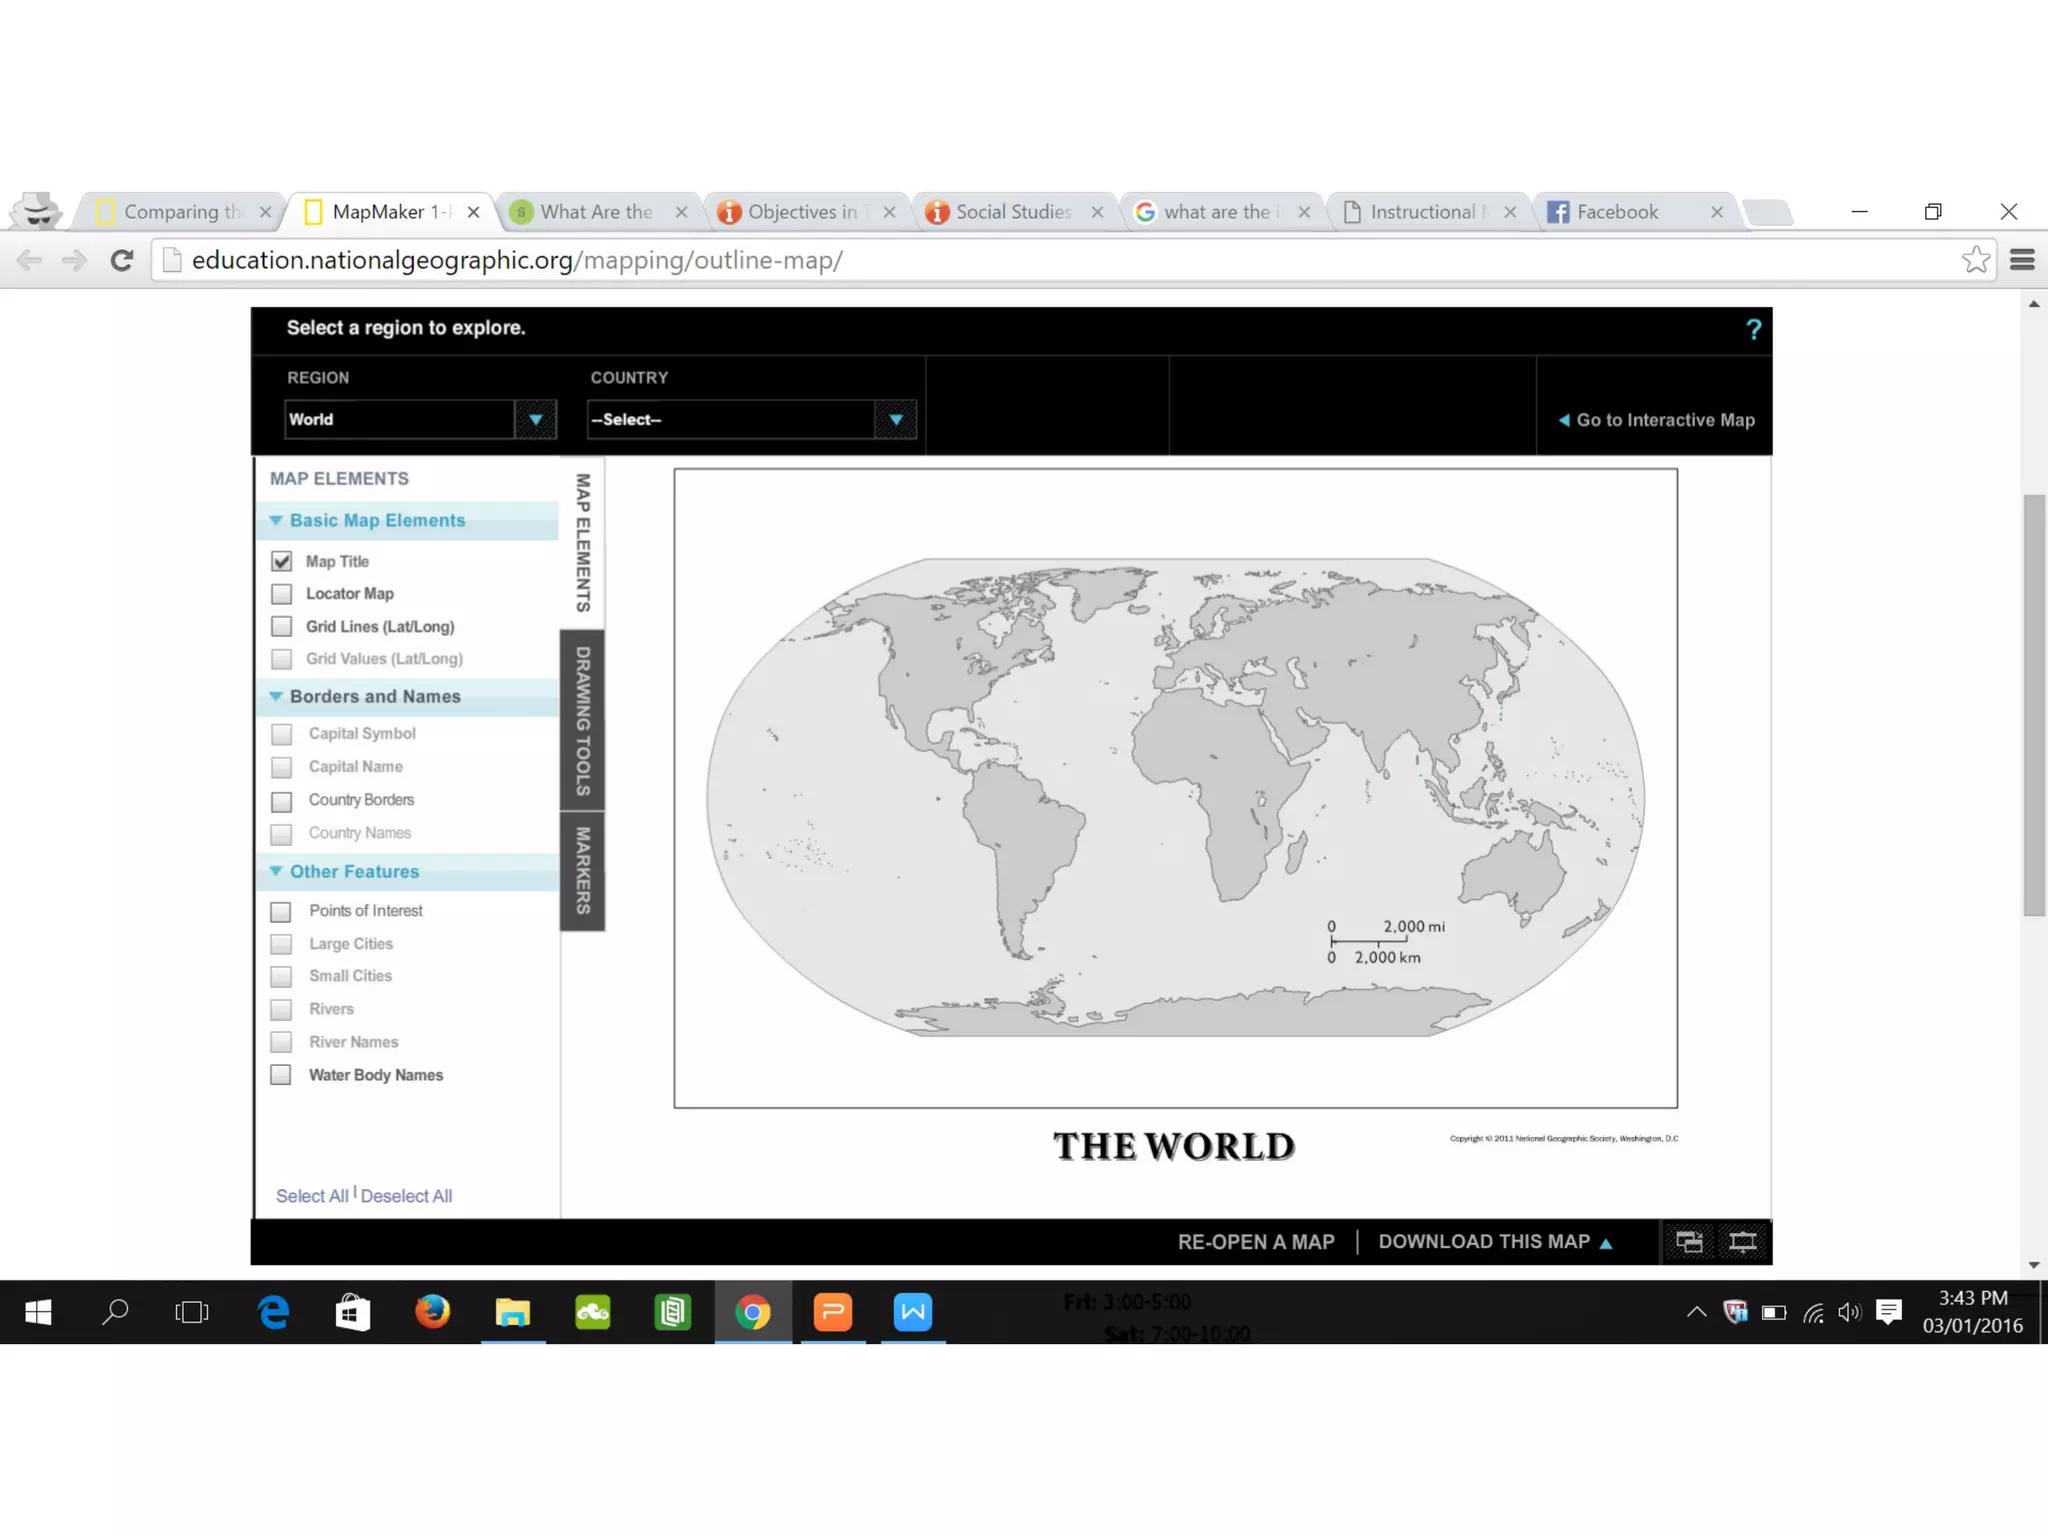Open Firefox from the taskbar
This screenshot has width=2048, height=1536.
(432, 1311)
